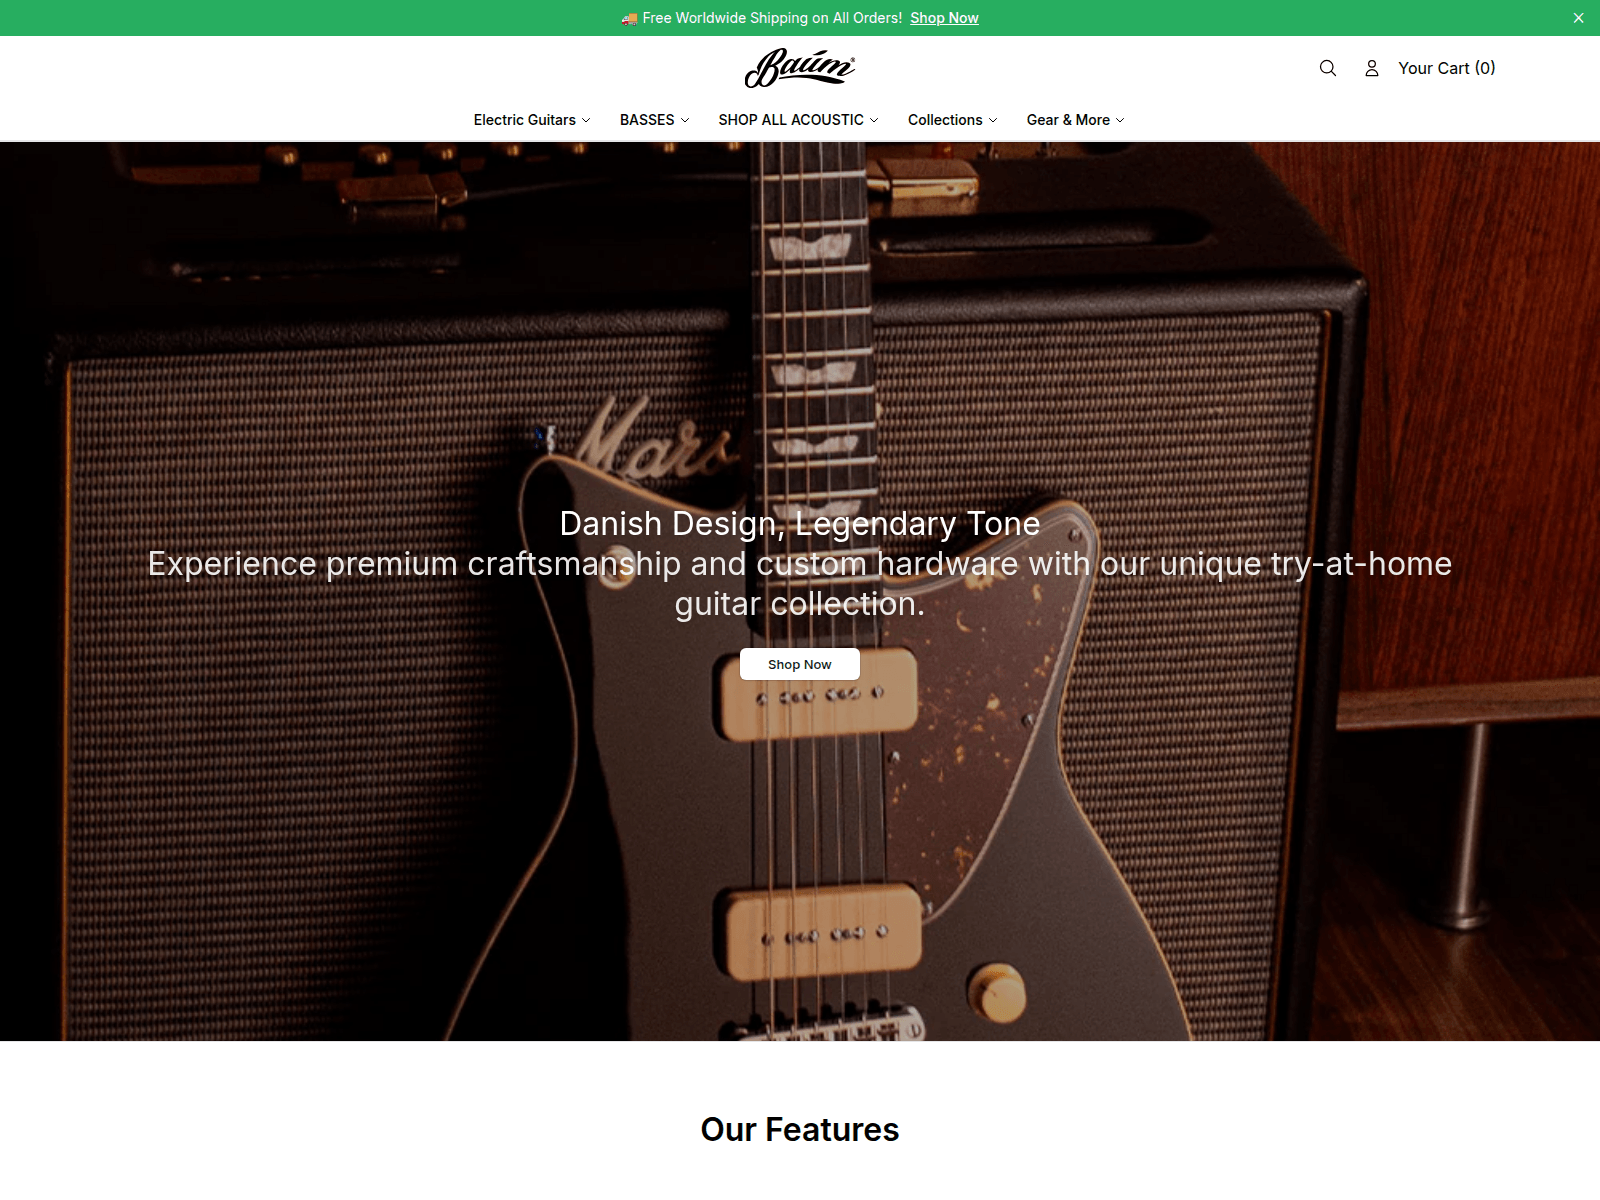Open the Electric Guitars menu

pyautogui.click(x=524, y=120)
